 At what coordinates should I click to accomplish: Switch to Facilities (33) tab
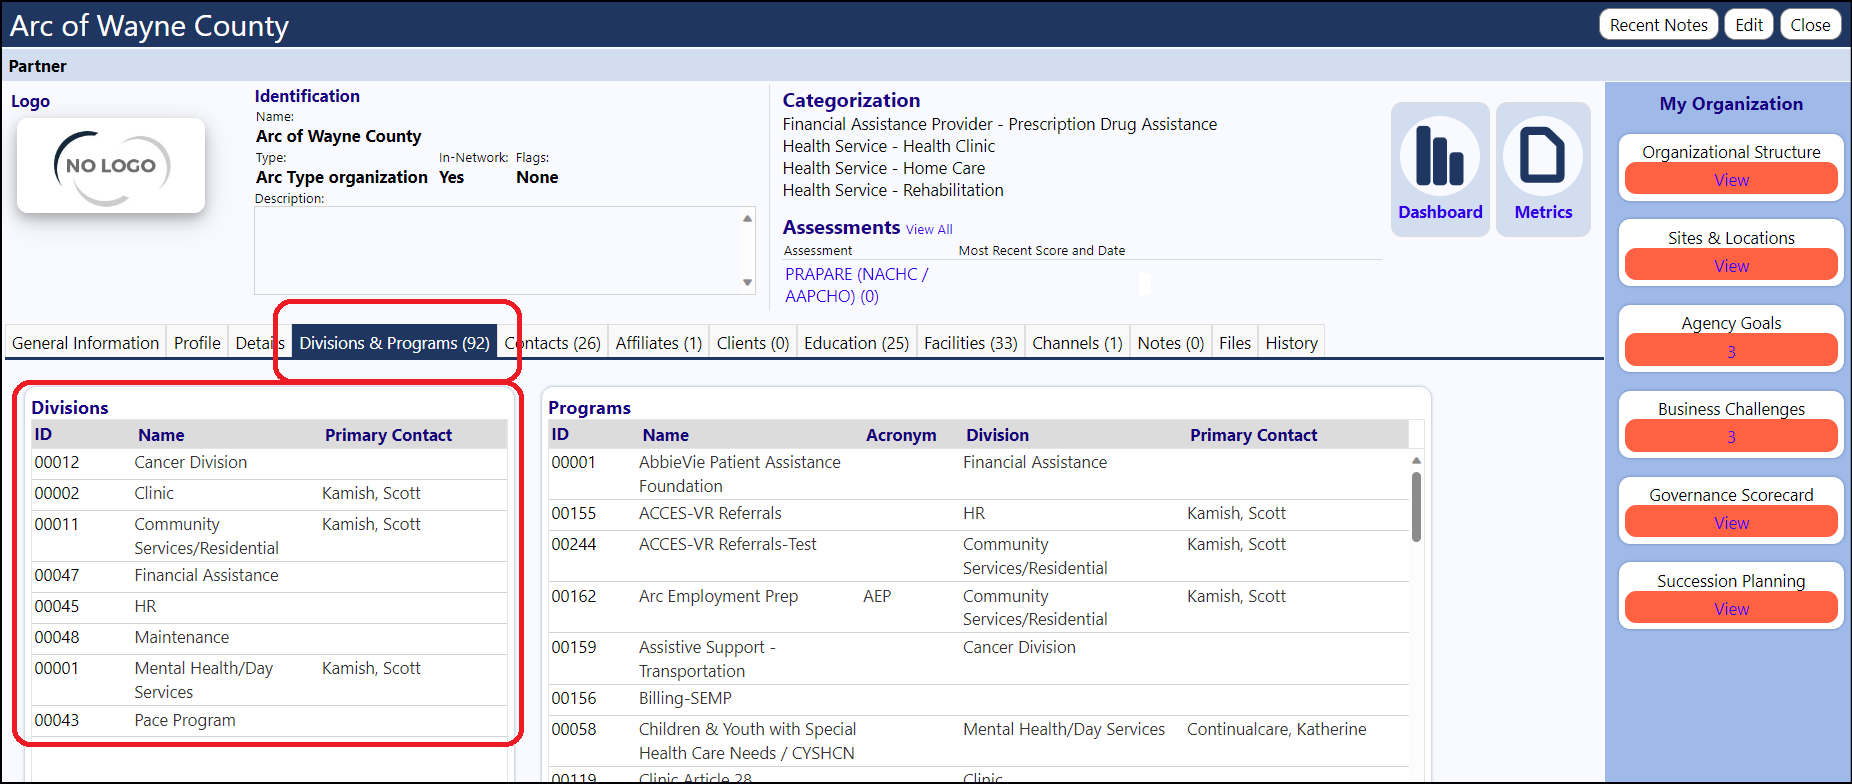pos(970,343)
